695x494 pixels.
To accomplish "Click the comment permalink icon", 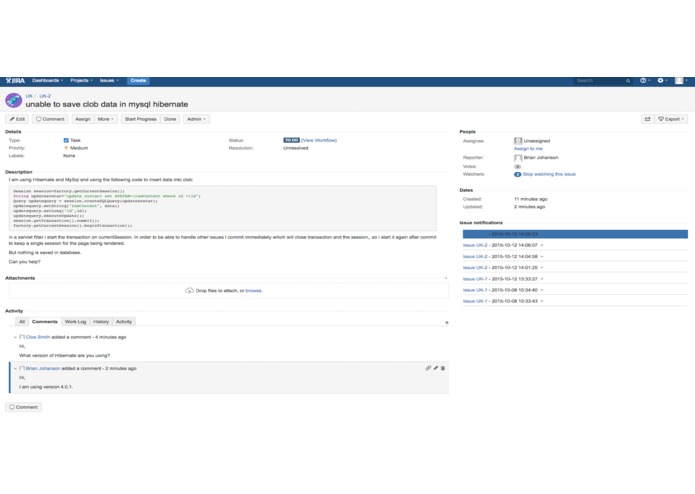I will pyautogui.click(x=428, y=368).
